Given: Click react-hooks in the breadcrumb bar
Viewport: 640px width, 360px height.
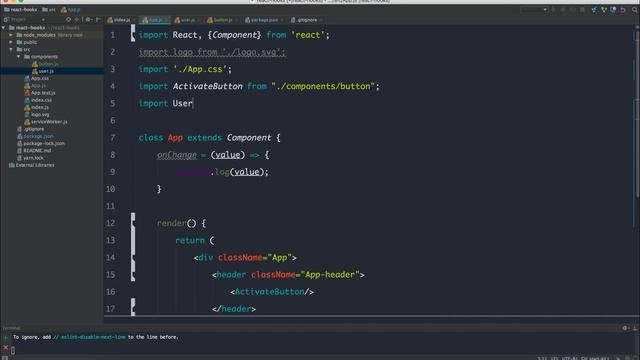Looking at the screenshot, I should pos(20,9).
